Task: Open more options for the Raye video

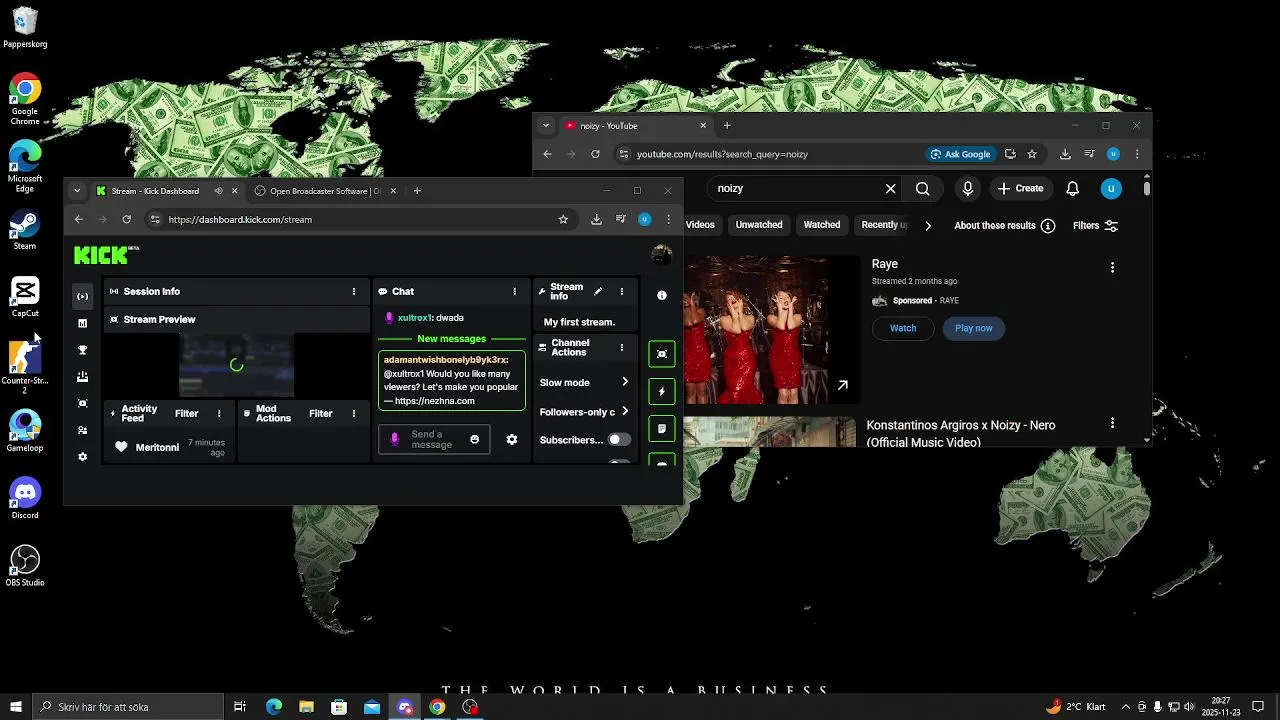Action: point(1112,267)
